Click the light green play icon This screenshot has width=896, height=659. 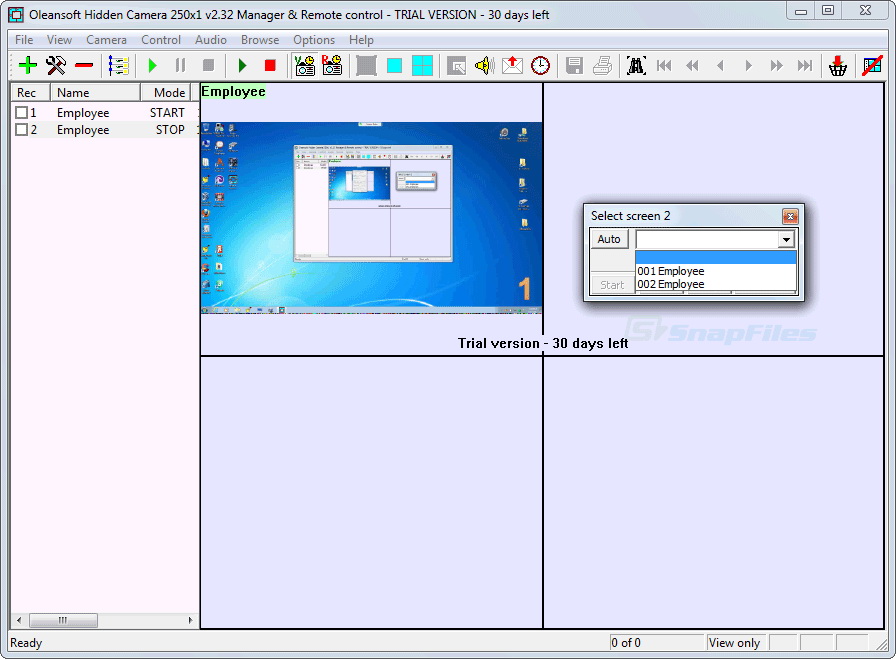pos(153,66)
